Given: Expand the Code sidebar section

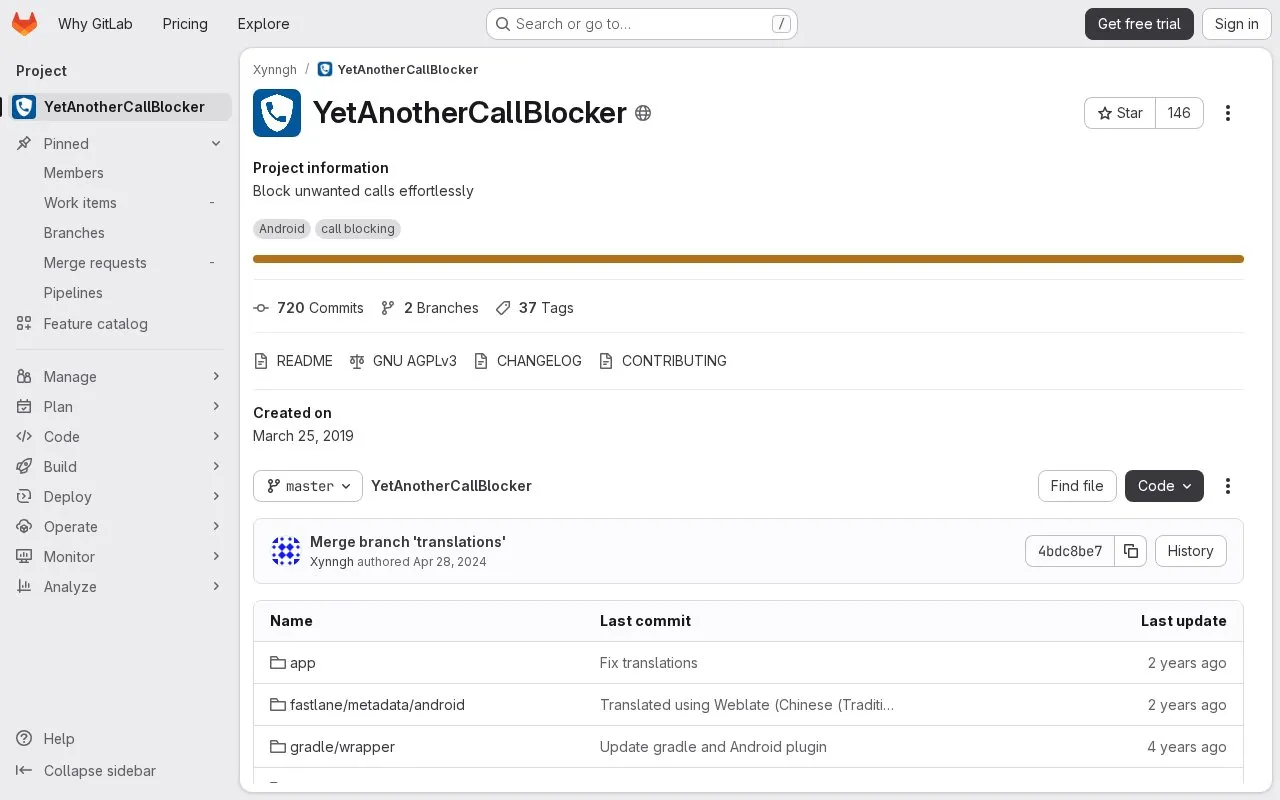Looking at the screenshot, I should pyautogui.click(x=120, y=437).
